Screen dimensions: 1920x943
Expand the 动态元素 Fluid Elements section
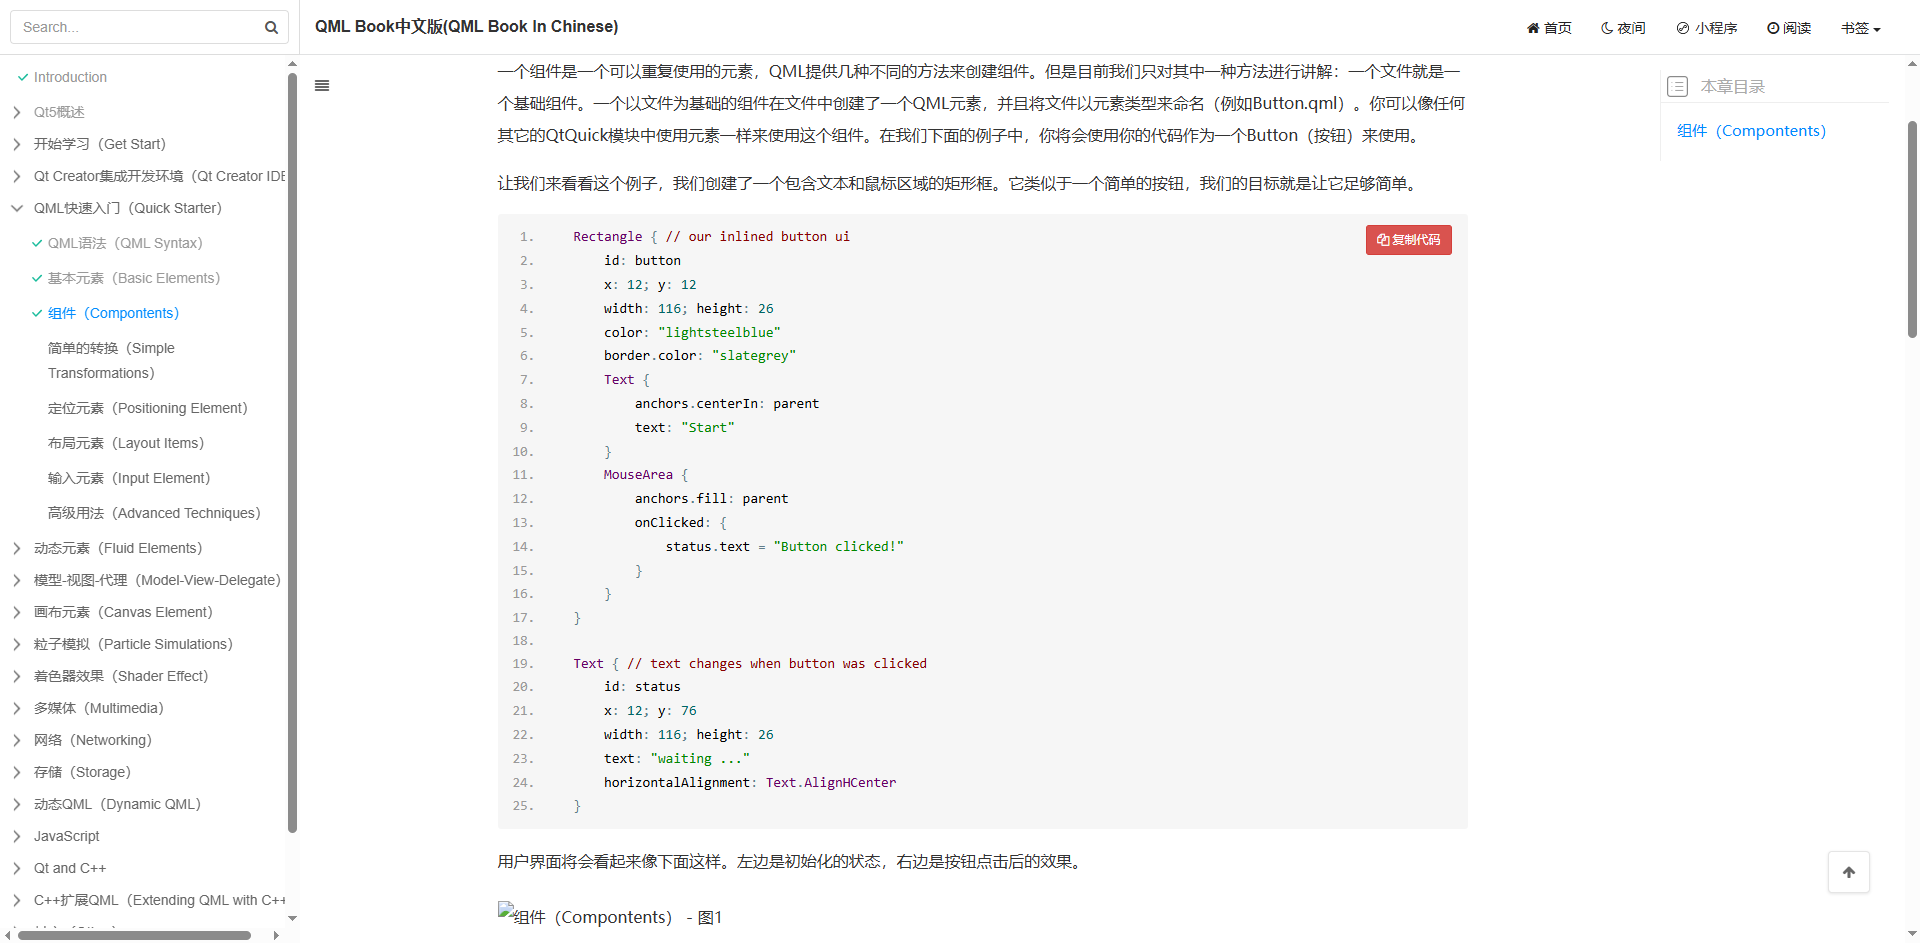point(17,548)
